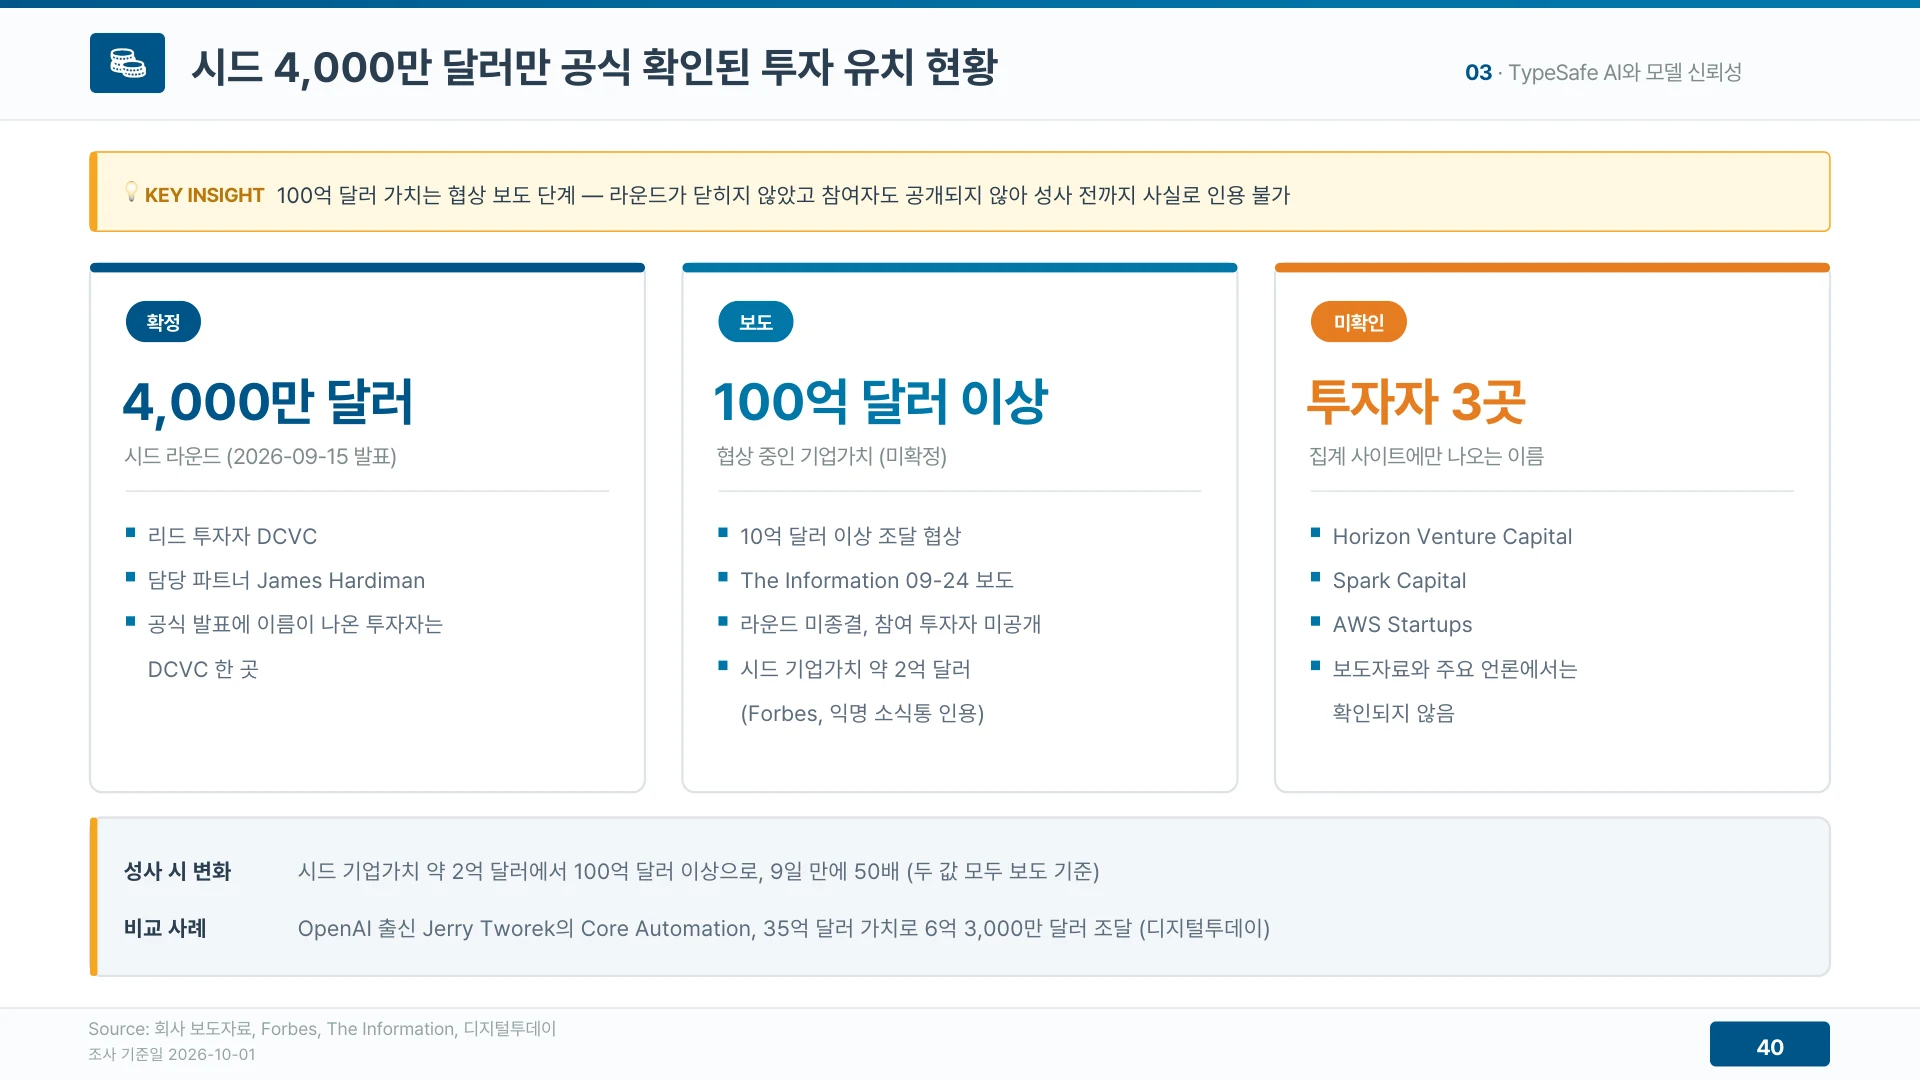Click bullet The Information 09-24 보도
Image resolution: width=1920 pixels, height=1080 pixels.
pyautogui.click(x=876, y=580)
